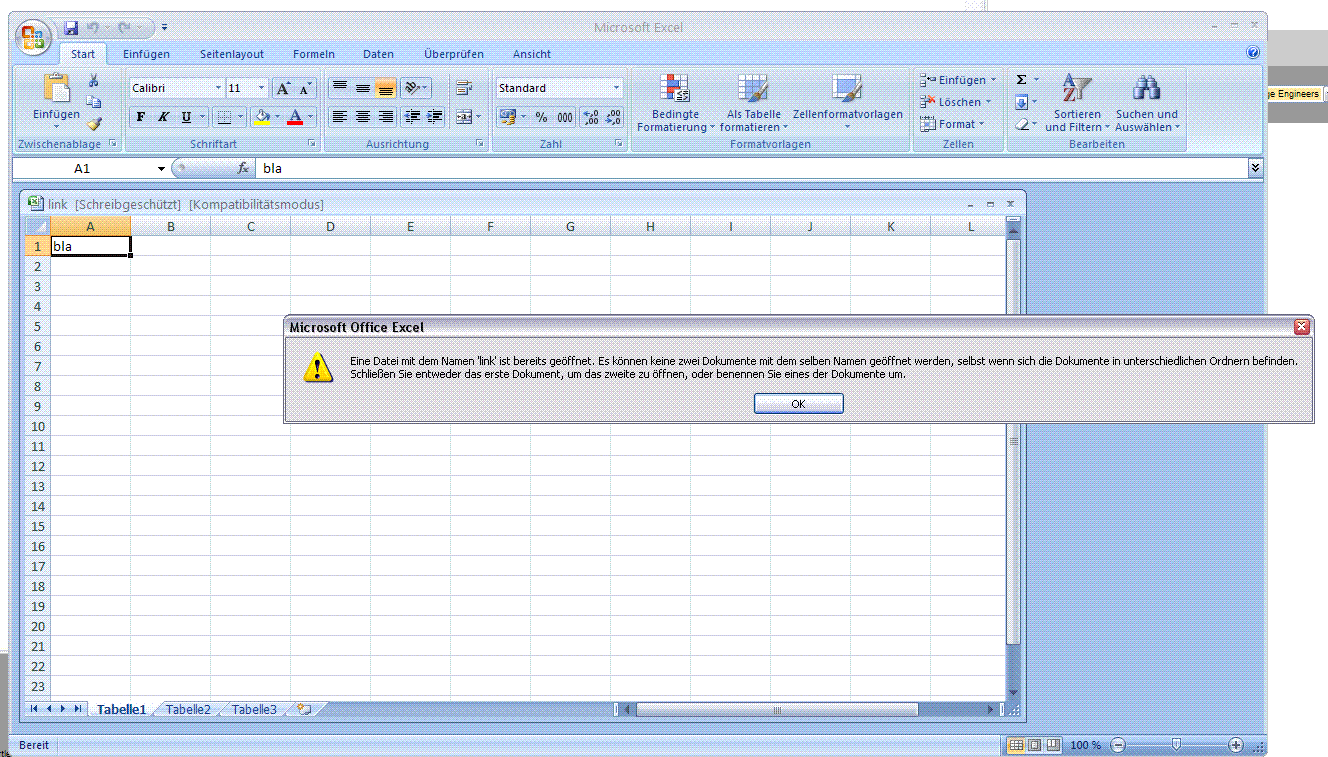The height and width of the screenshot is (757, 1328).
Task: Center cell text horizontally
Action: (363, 117)
